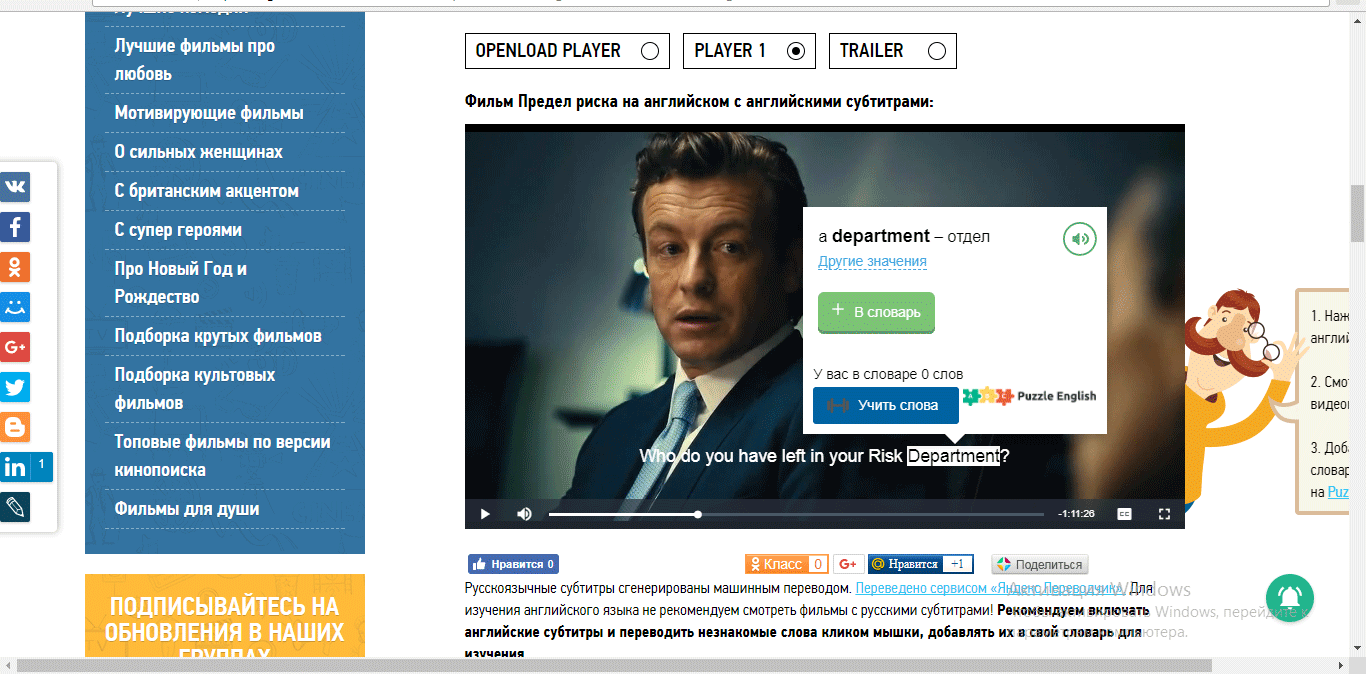1366x674 pixels.
Task: Enter fullscreen video mode
Action: coord(1164,514)
